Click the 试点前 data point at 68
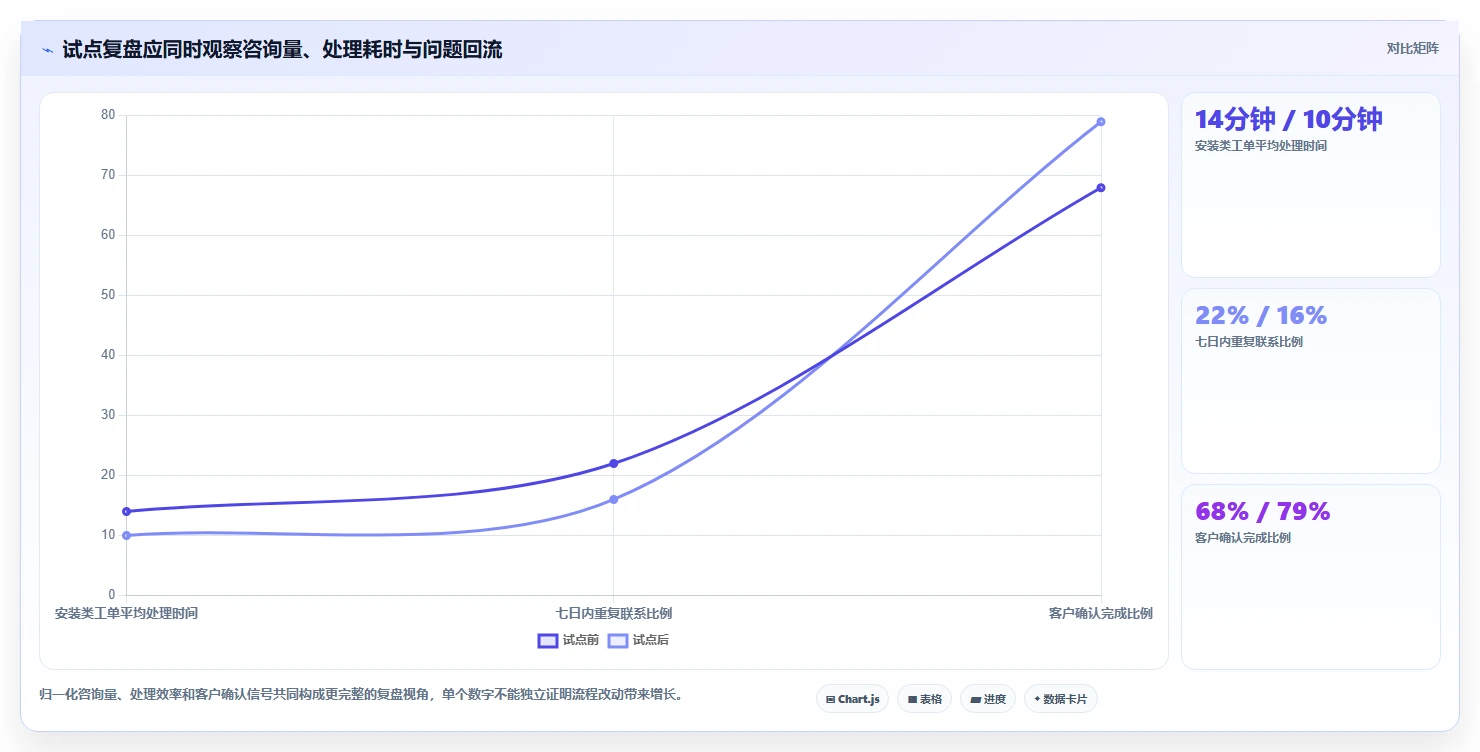 click(1100, 187)
